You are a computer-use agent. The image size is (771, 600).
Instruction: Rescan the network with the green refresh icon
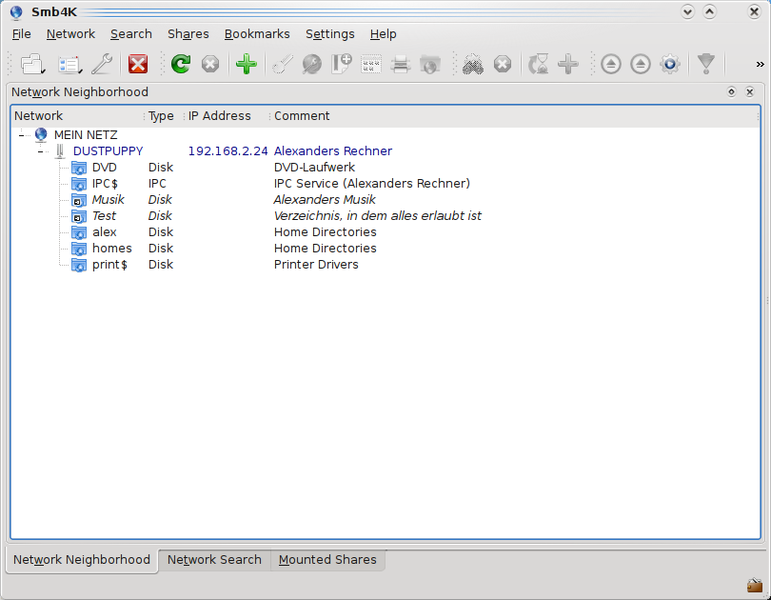(x=180, y=64)
